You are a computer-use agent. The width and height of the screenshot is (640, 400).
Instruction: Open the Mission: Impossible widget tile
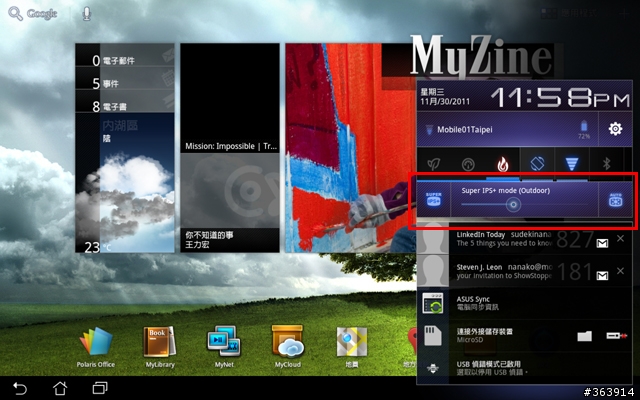pyautogui.click(x=230, y=98)
